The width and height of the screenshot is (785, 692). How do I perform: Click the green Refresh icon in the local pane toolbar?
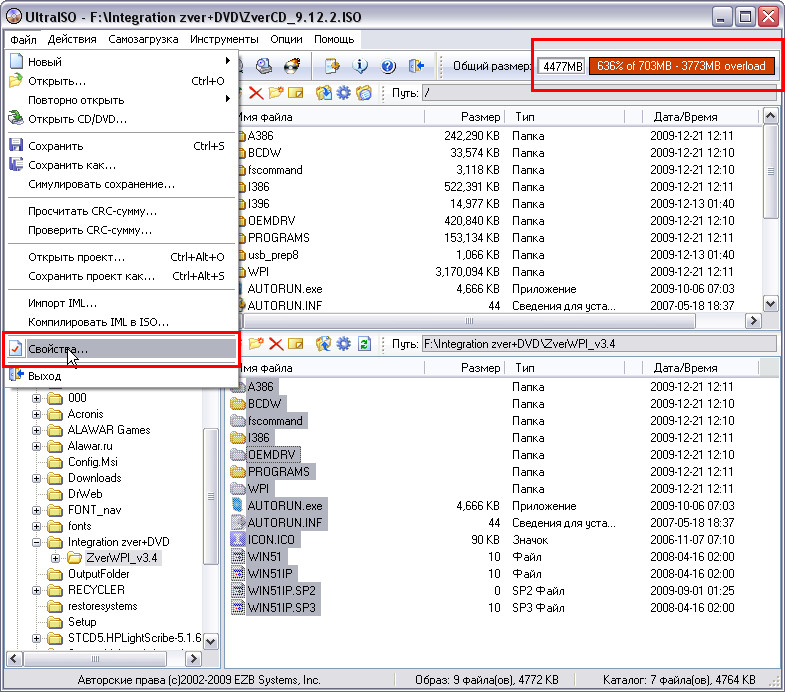364,343
